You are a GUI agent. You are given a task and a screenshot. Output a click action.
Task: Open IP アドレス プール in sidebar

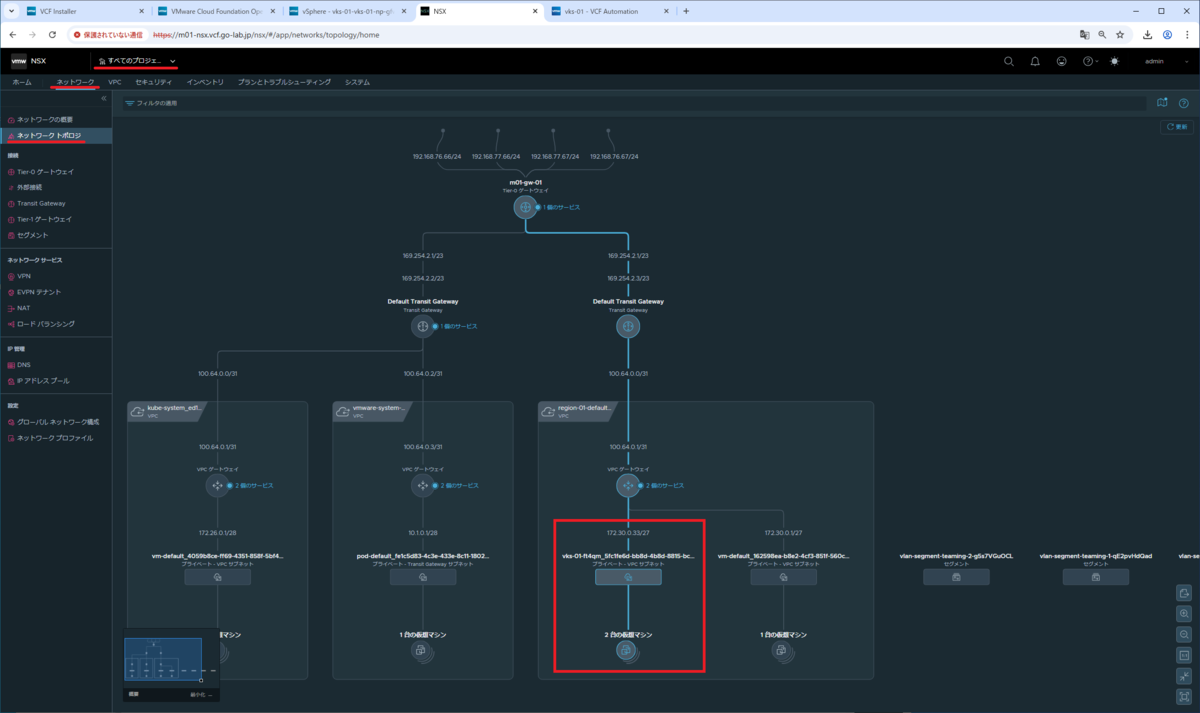point(43,381)
